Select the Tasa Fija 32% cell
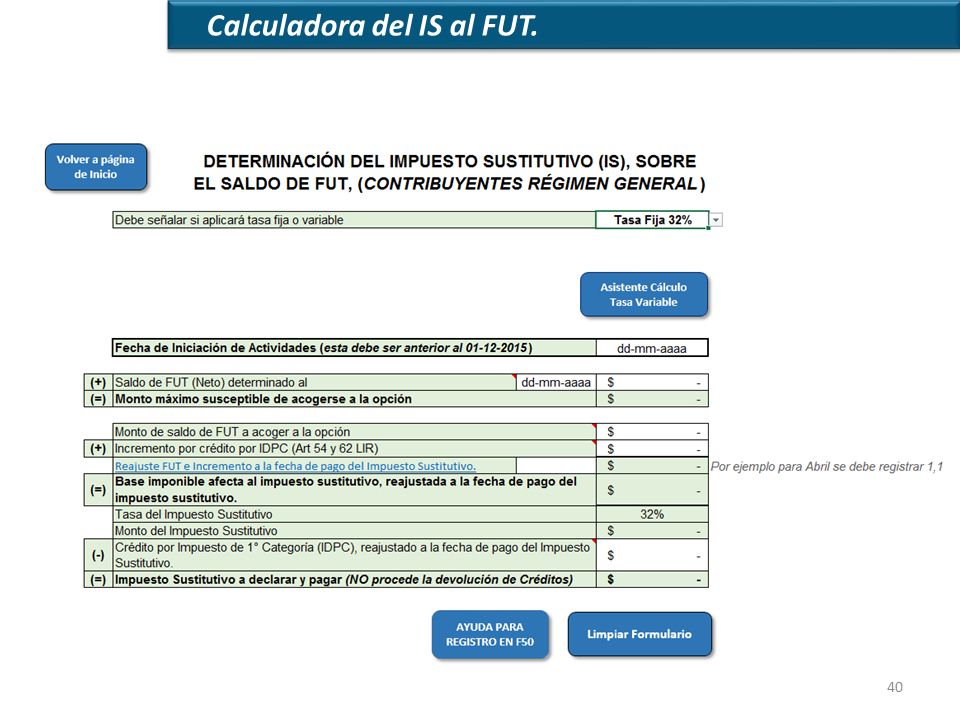 (x=653, y=220)
